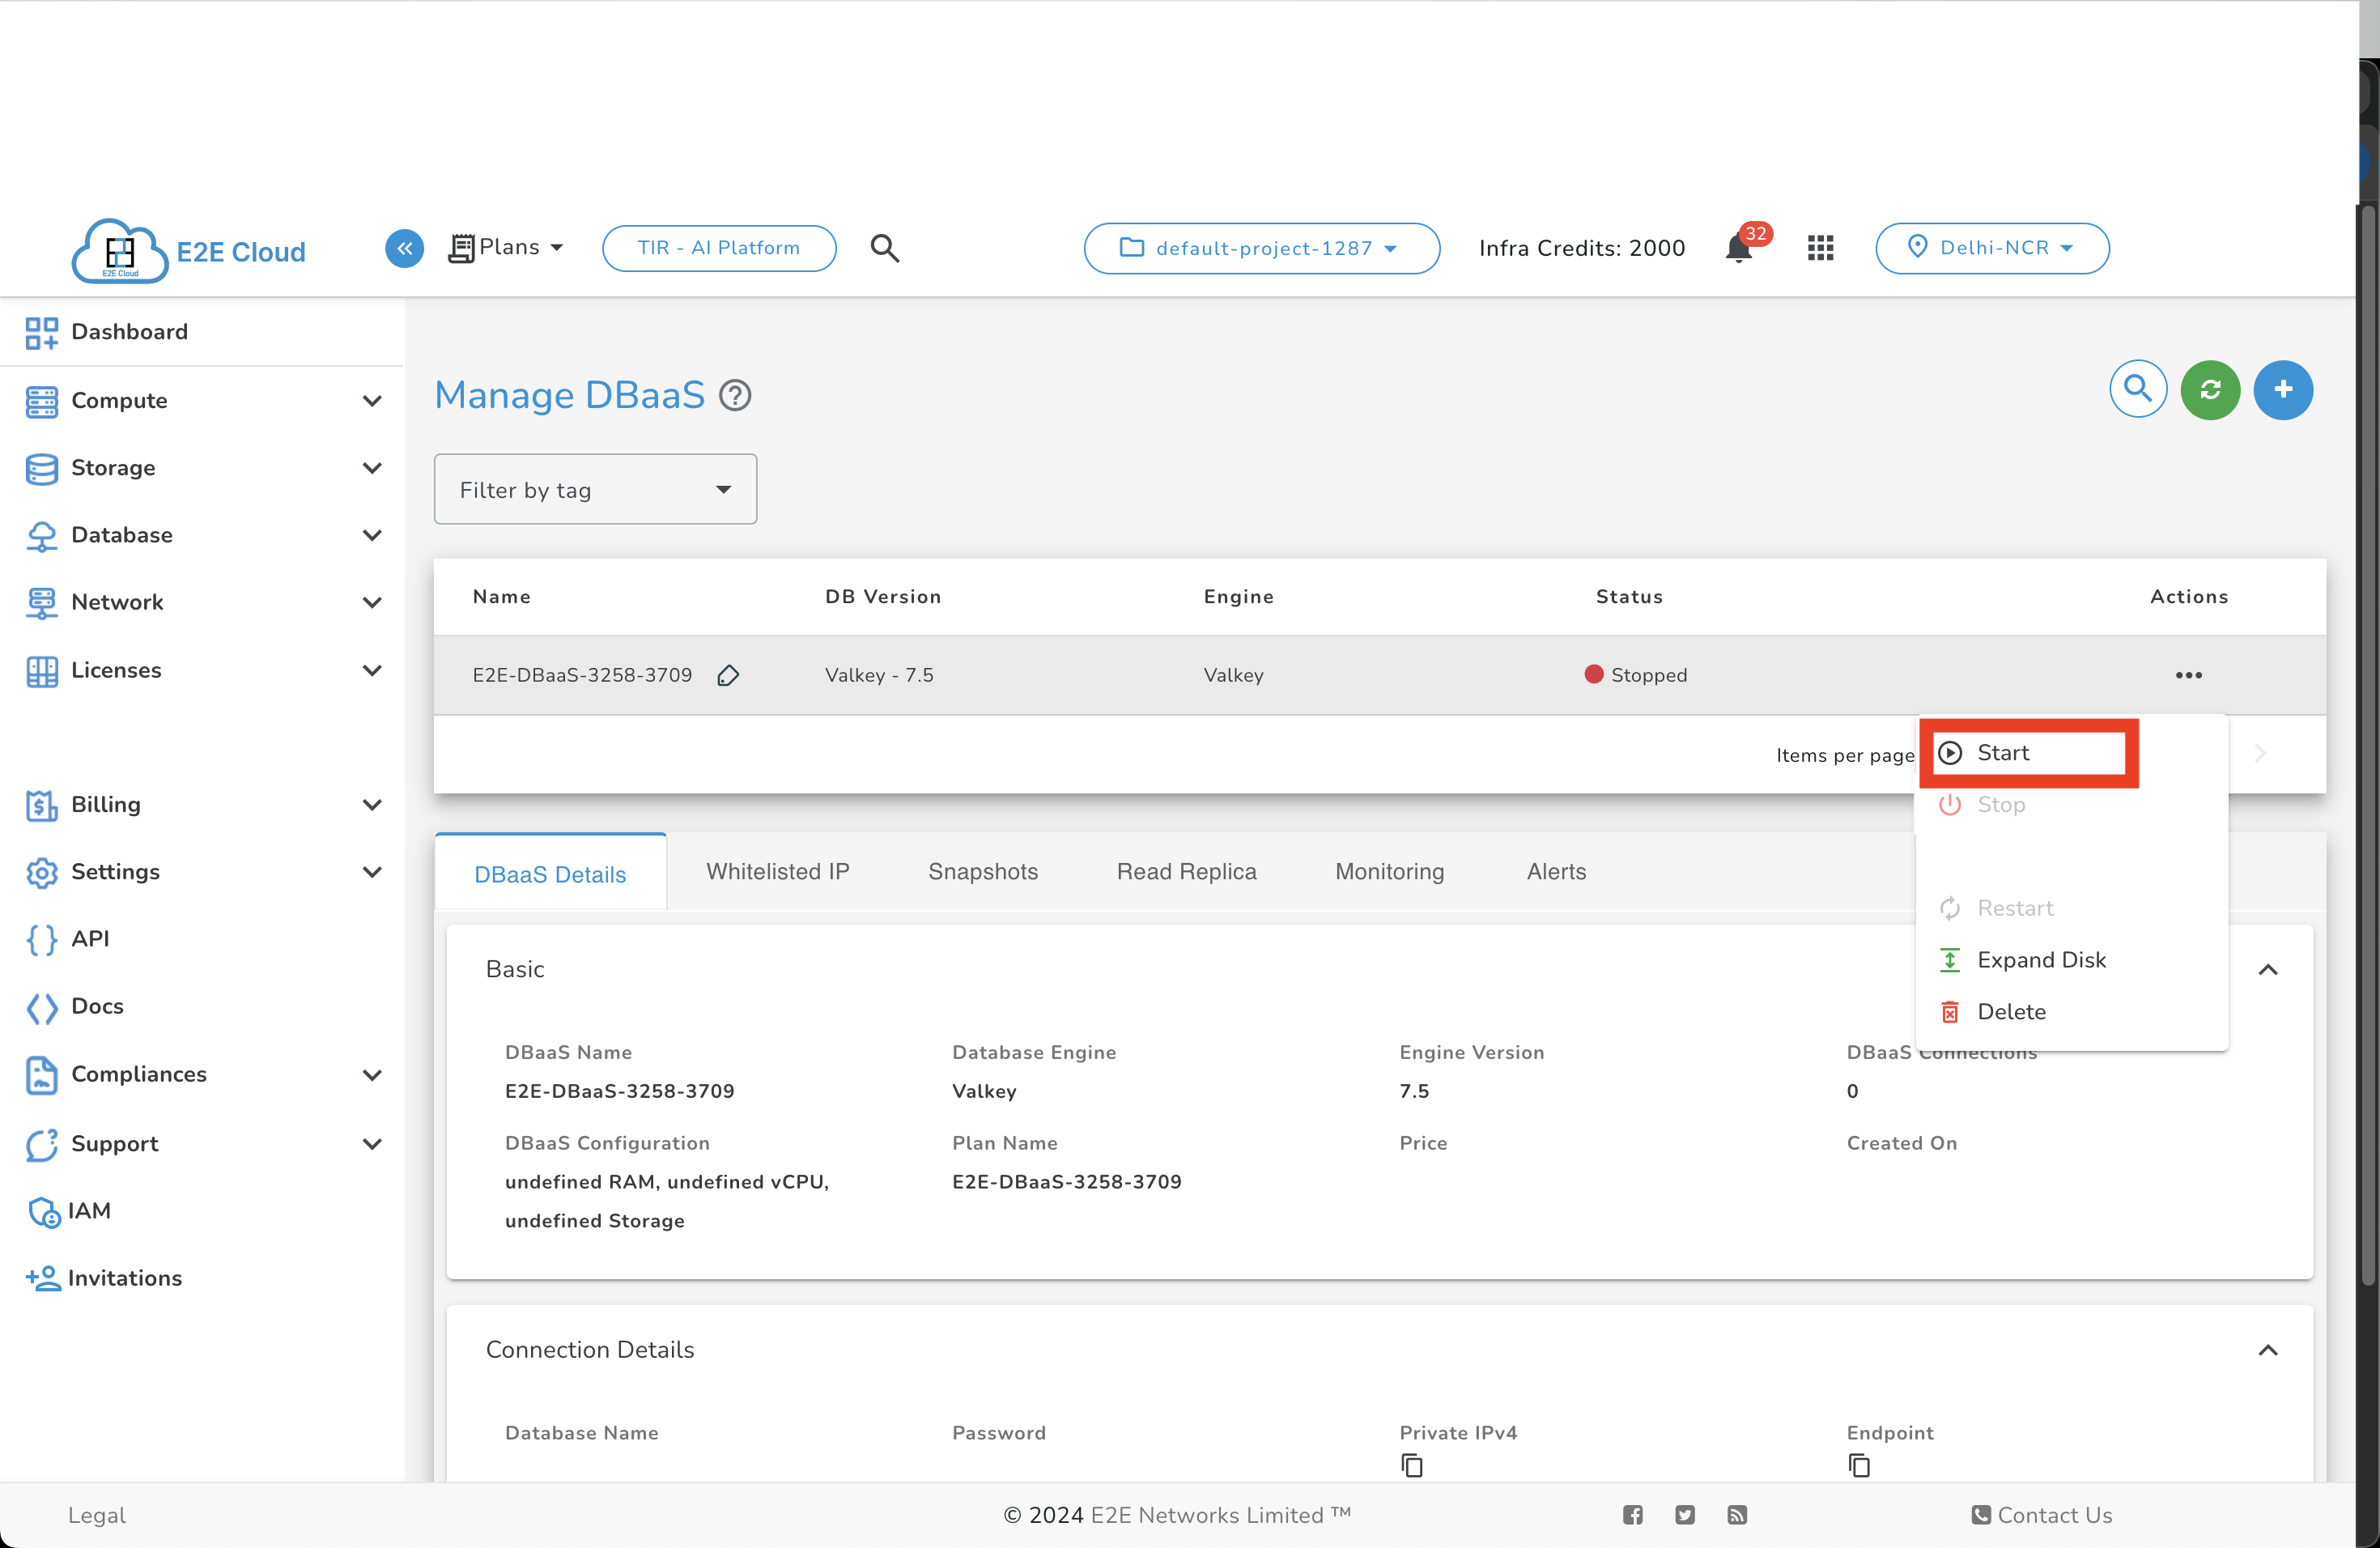Collapse the Connection Details section chevron
Image resolution: width=2380 pixels, height=1548 pixels.
click(2268, 1350)
